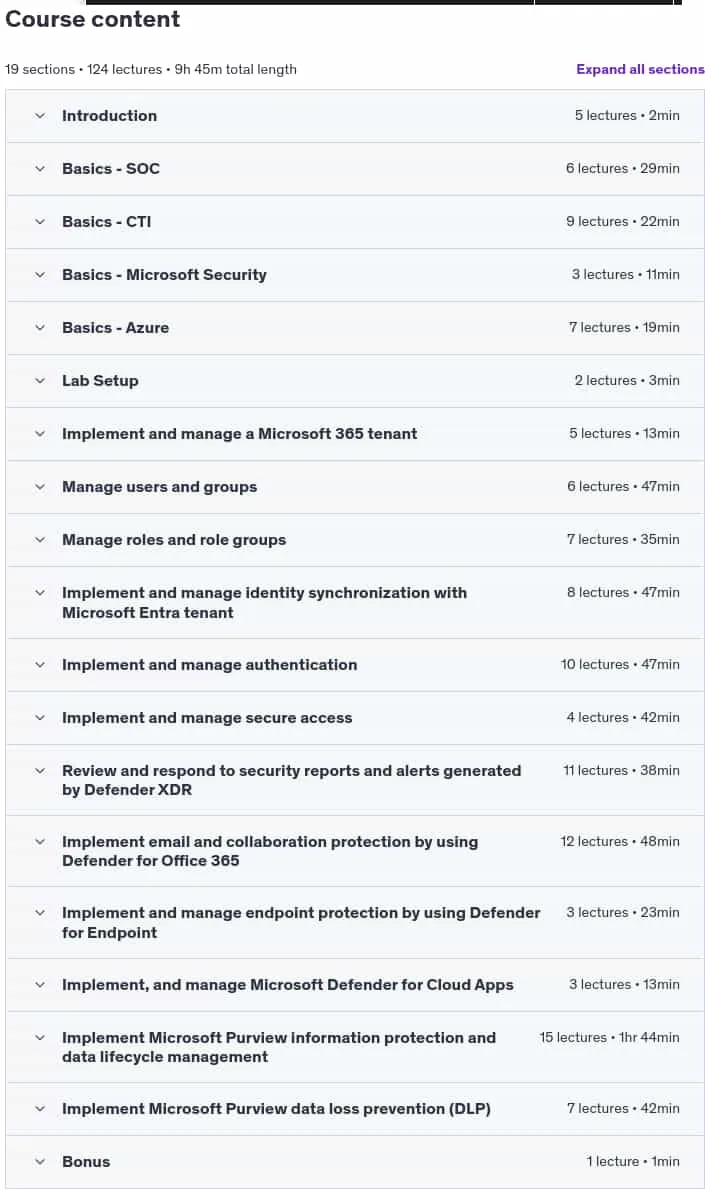
Task: Expand Purview data loss prevention (DLP) chevron
Action: tap(40, 1109)
